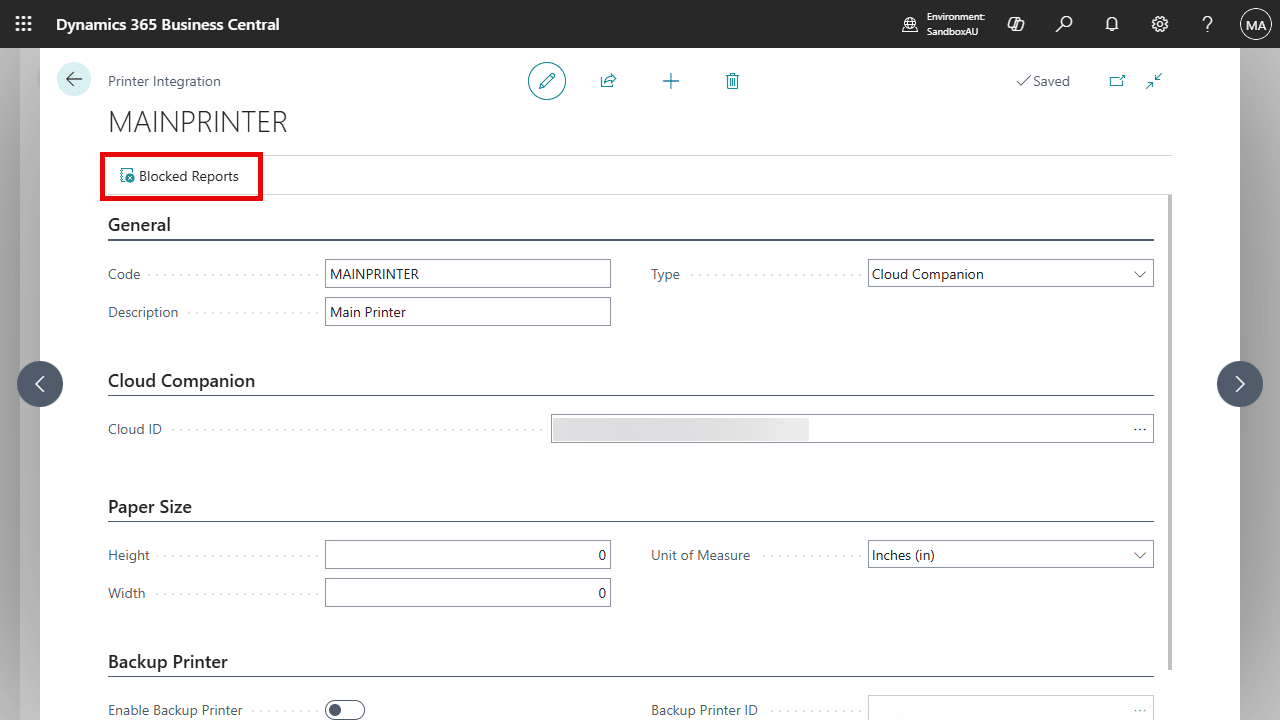Open the Copilot icon in header
Image resolution: width=1280 pixels, height=720 pixels.
(1016, 24)
